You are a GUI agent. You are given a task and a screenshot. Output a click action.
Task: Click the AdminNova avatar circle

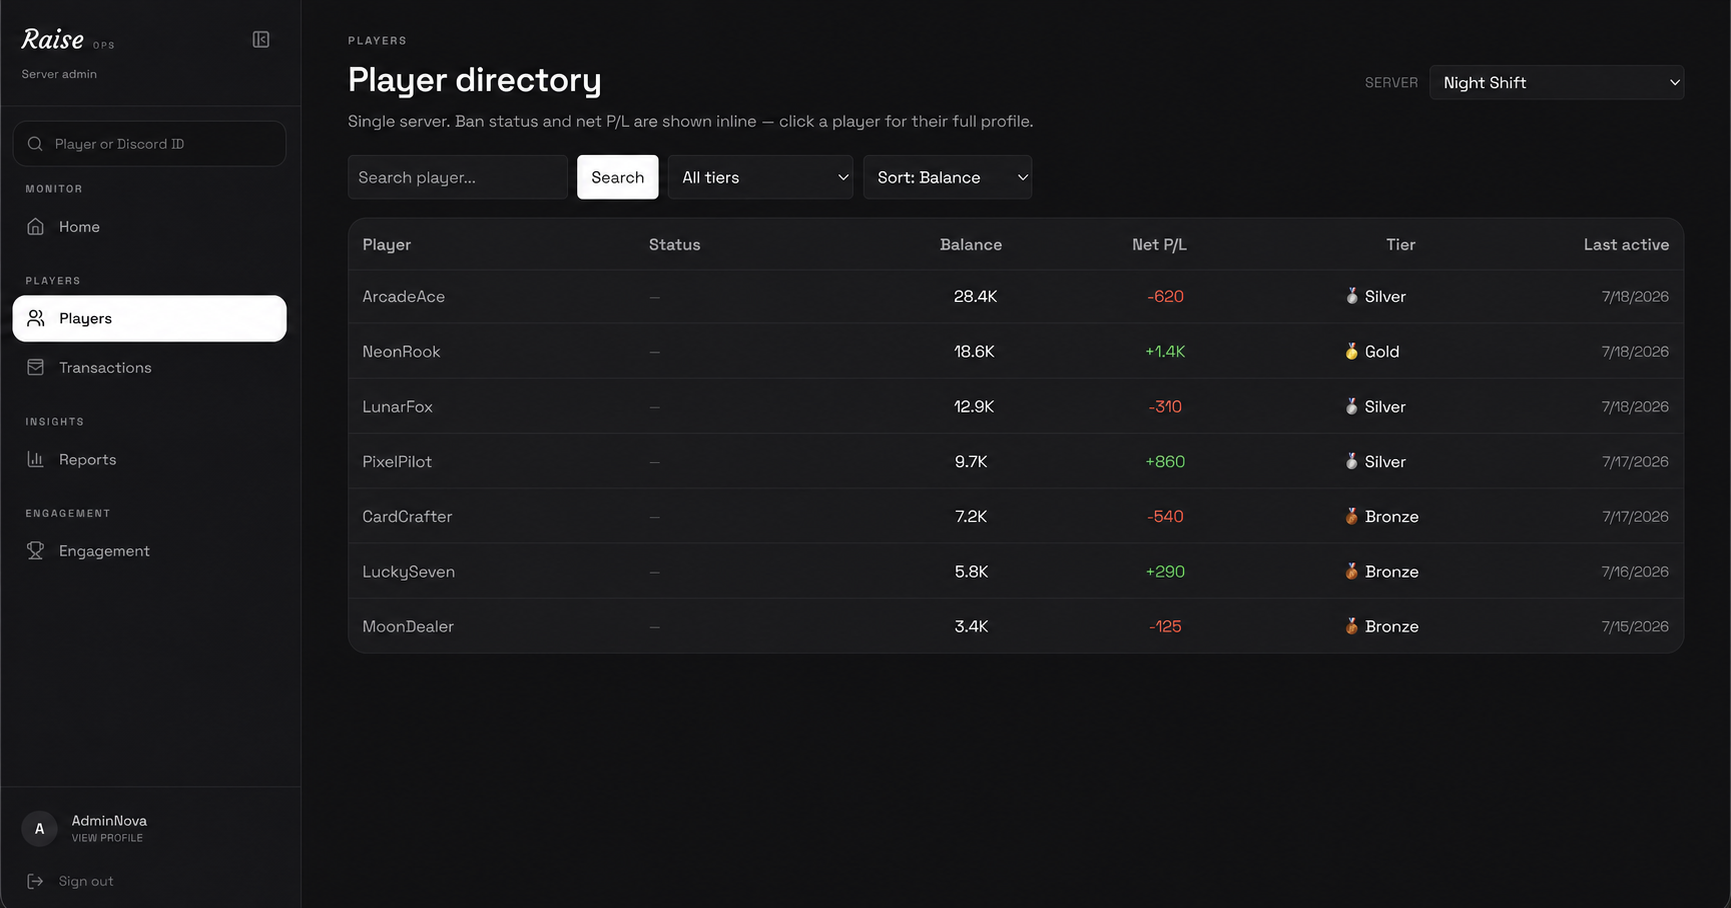click(39, 828)
